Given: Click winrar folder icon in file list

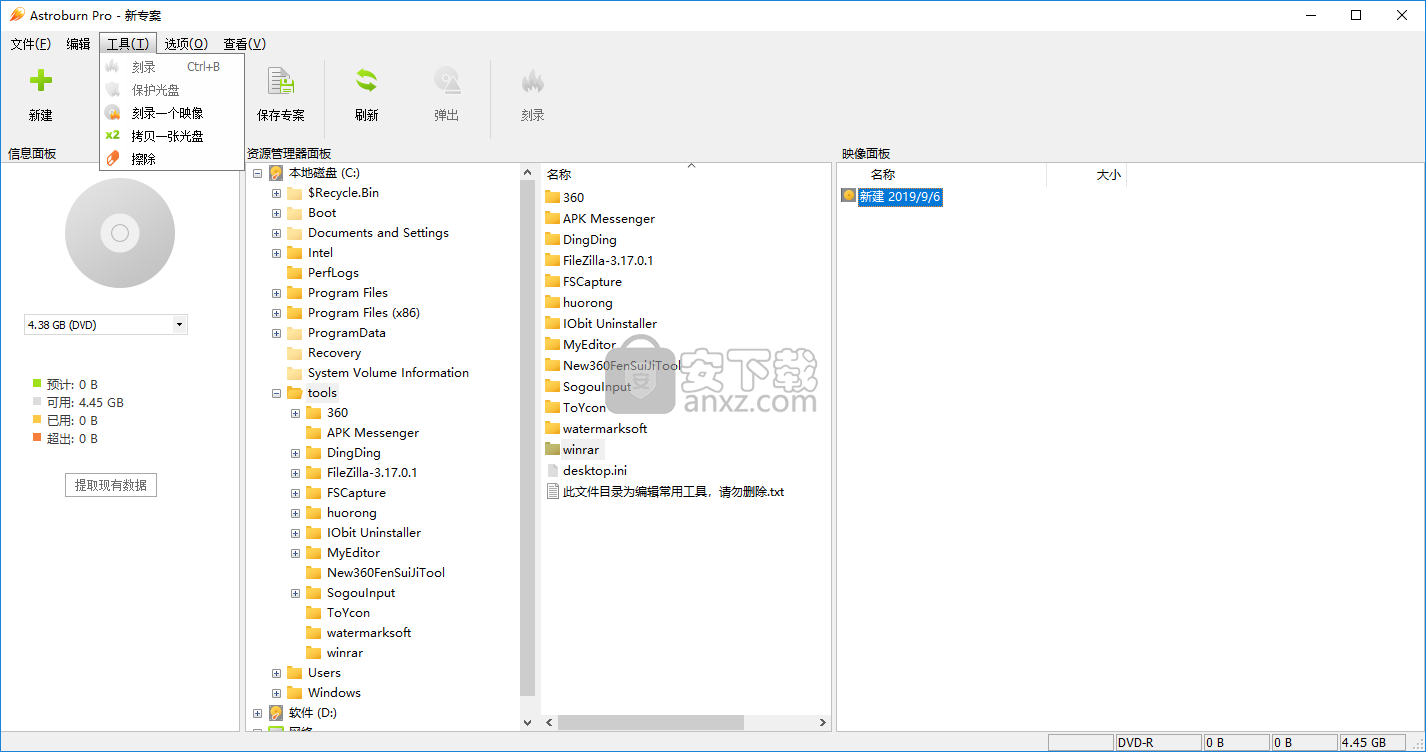Looking at the screenshot, I should [552, 449].
